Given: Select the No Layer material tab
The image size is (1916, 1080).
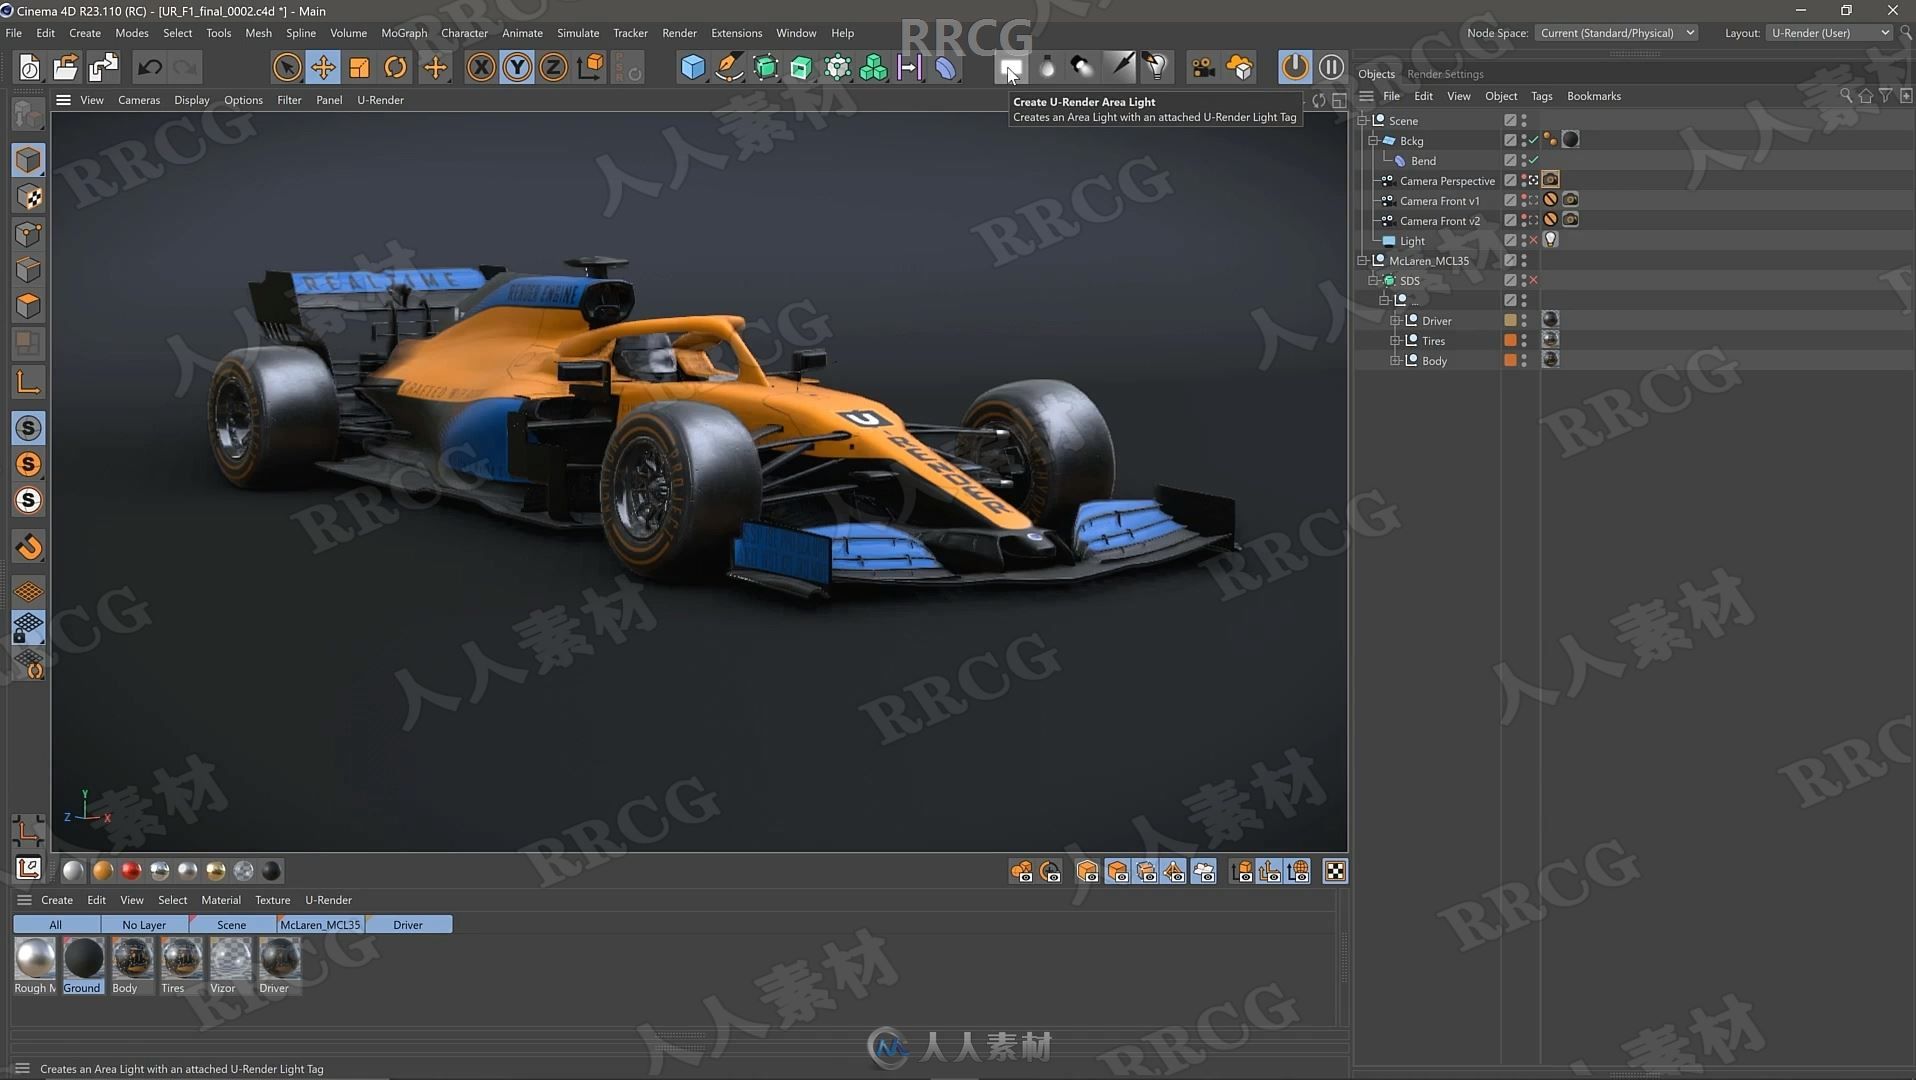Looking at the screenshot, I should [x=144, y=925].
